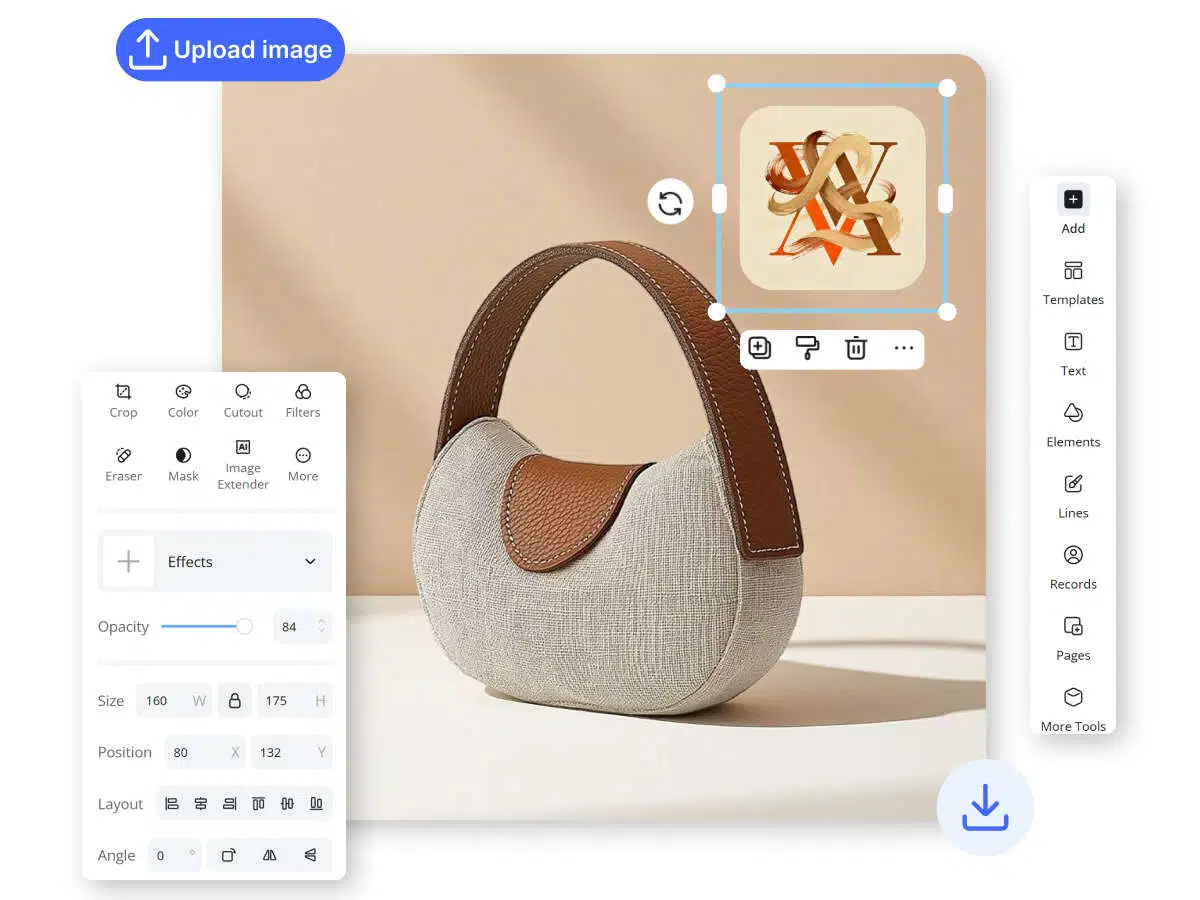Click the Upload image button
The image size is (1200, 900).
[229, 48]
